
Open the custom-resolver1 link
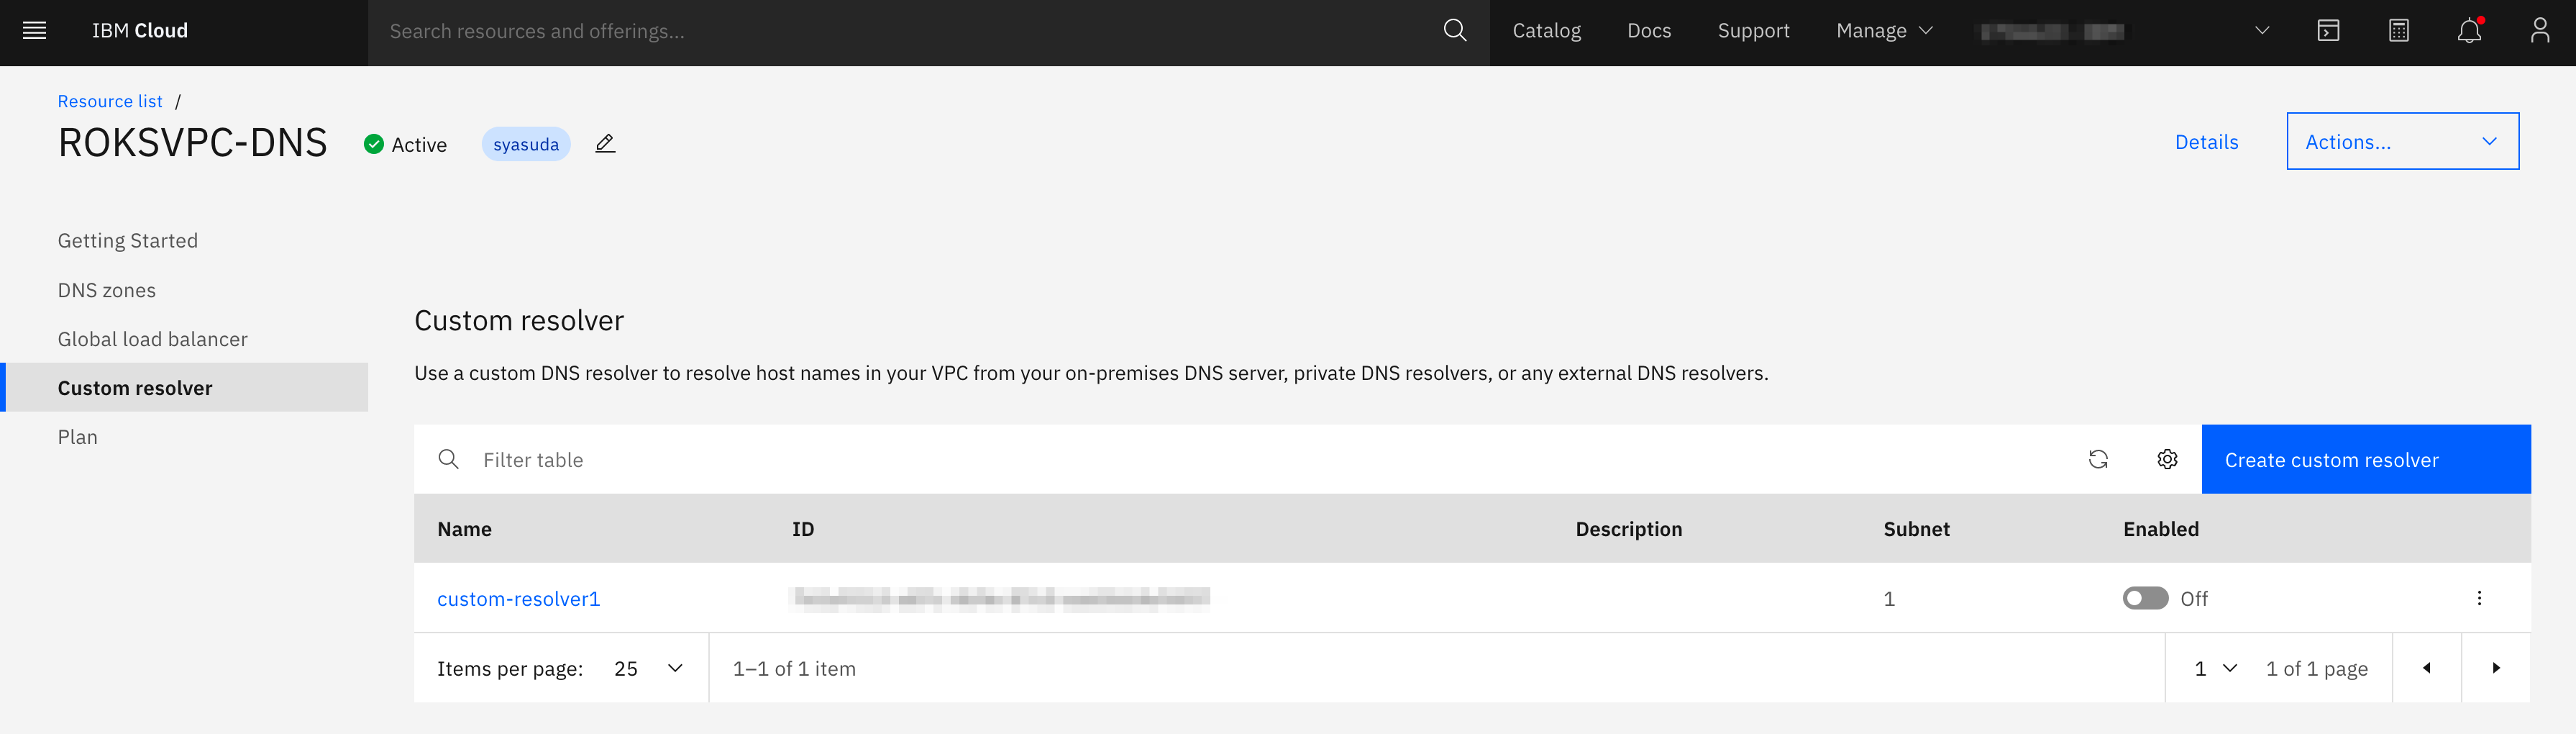[518, 598]
